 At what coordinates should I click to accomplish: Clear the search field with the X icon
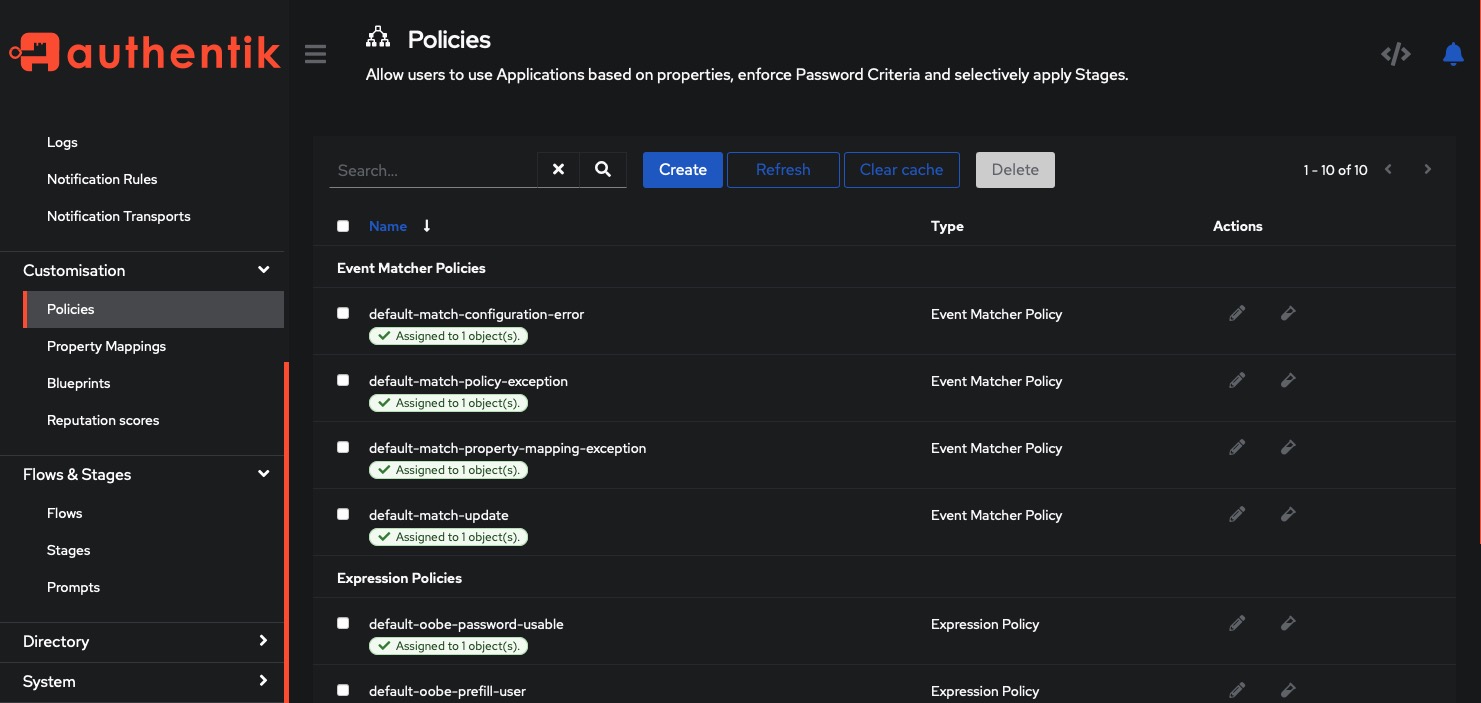coord(558,170)
